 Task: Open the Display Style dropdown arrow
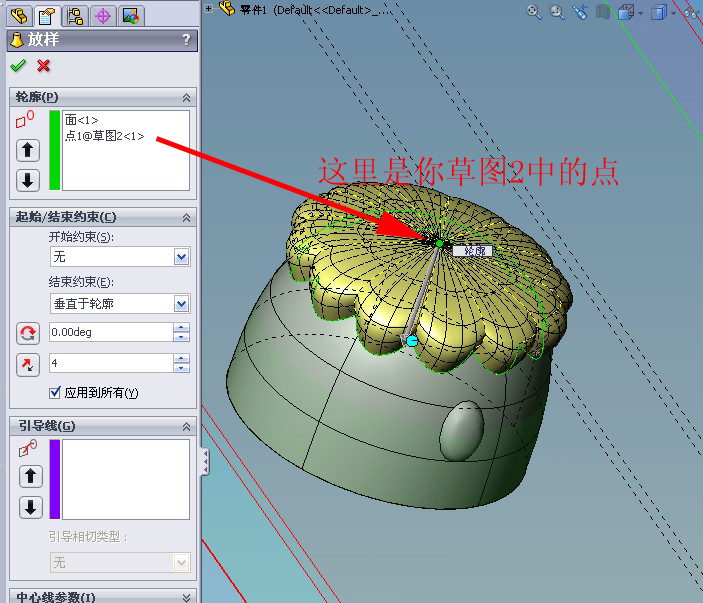coord(673,13)
